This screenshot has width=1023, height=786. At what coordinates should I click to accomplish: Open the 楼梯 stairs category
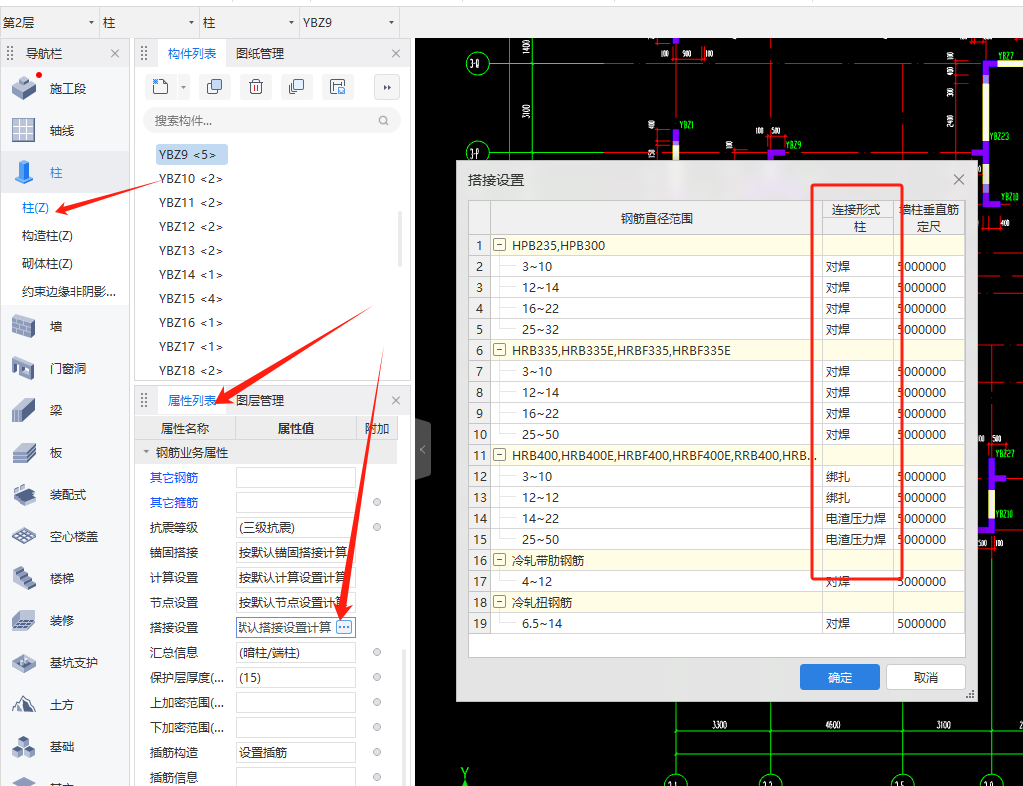(x=43, y=579)
